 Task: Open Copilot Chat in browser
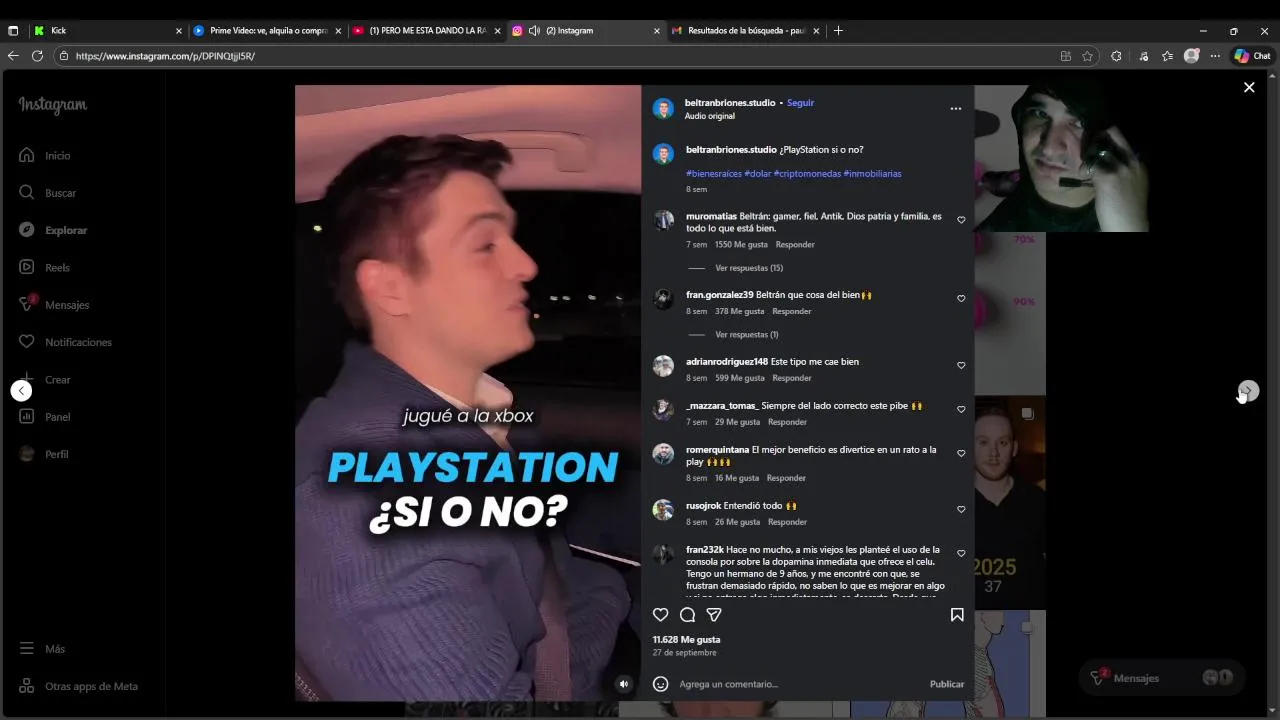click(x=1253, y=56)
